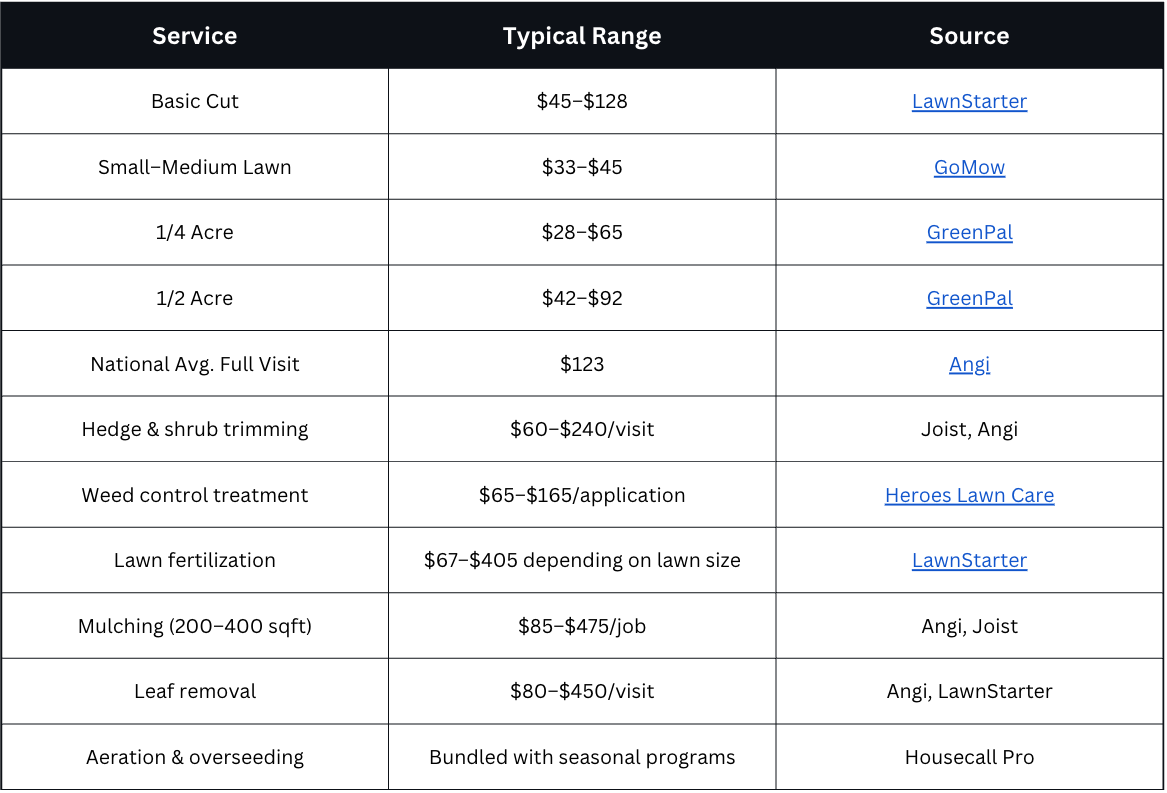Click the $45–$128 price cell

582,101
